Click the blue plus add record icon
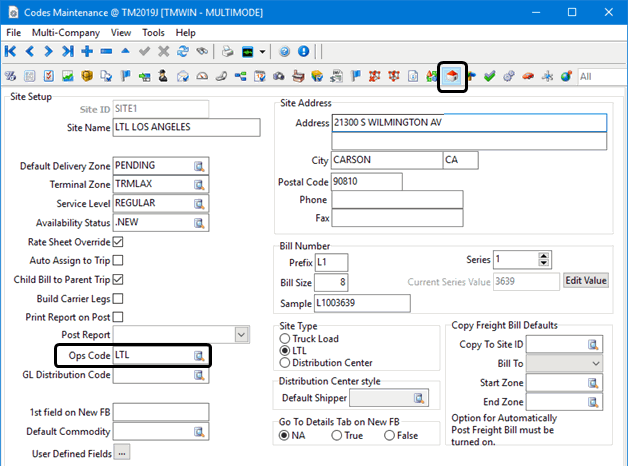The width and height of the screenshot is (628, 466). 88,51
